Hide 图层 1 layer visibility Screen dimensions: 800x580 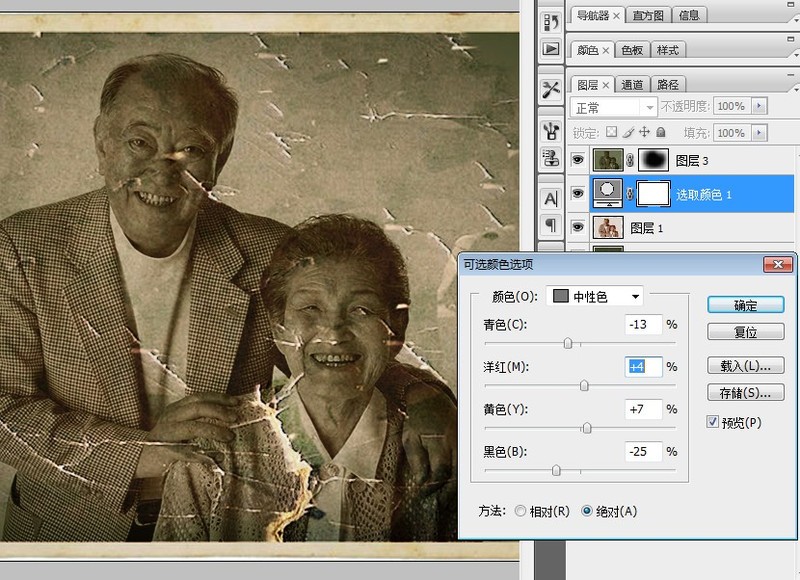pyautogui.click(x=578, y=227)
